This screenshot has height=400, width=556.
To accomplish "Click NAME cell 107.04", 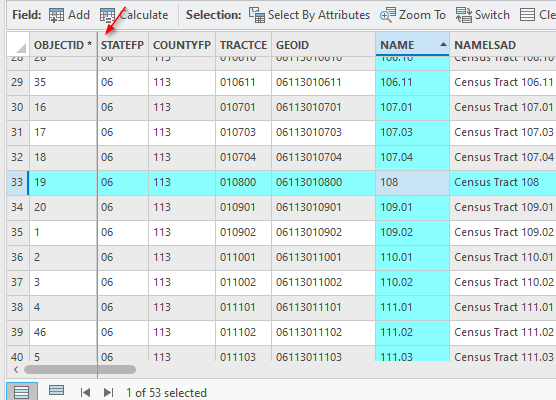I will click(412, 157).
